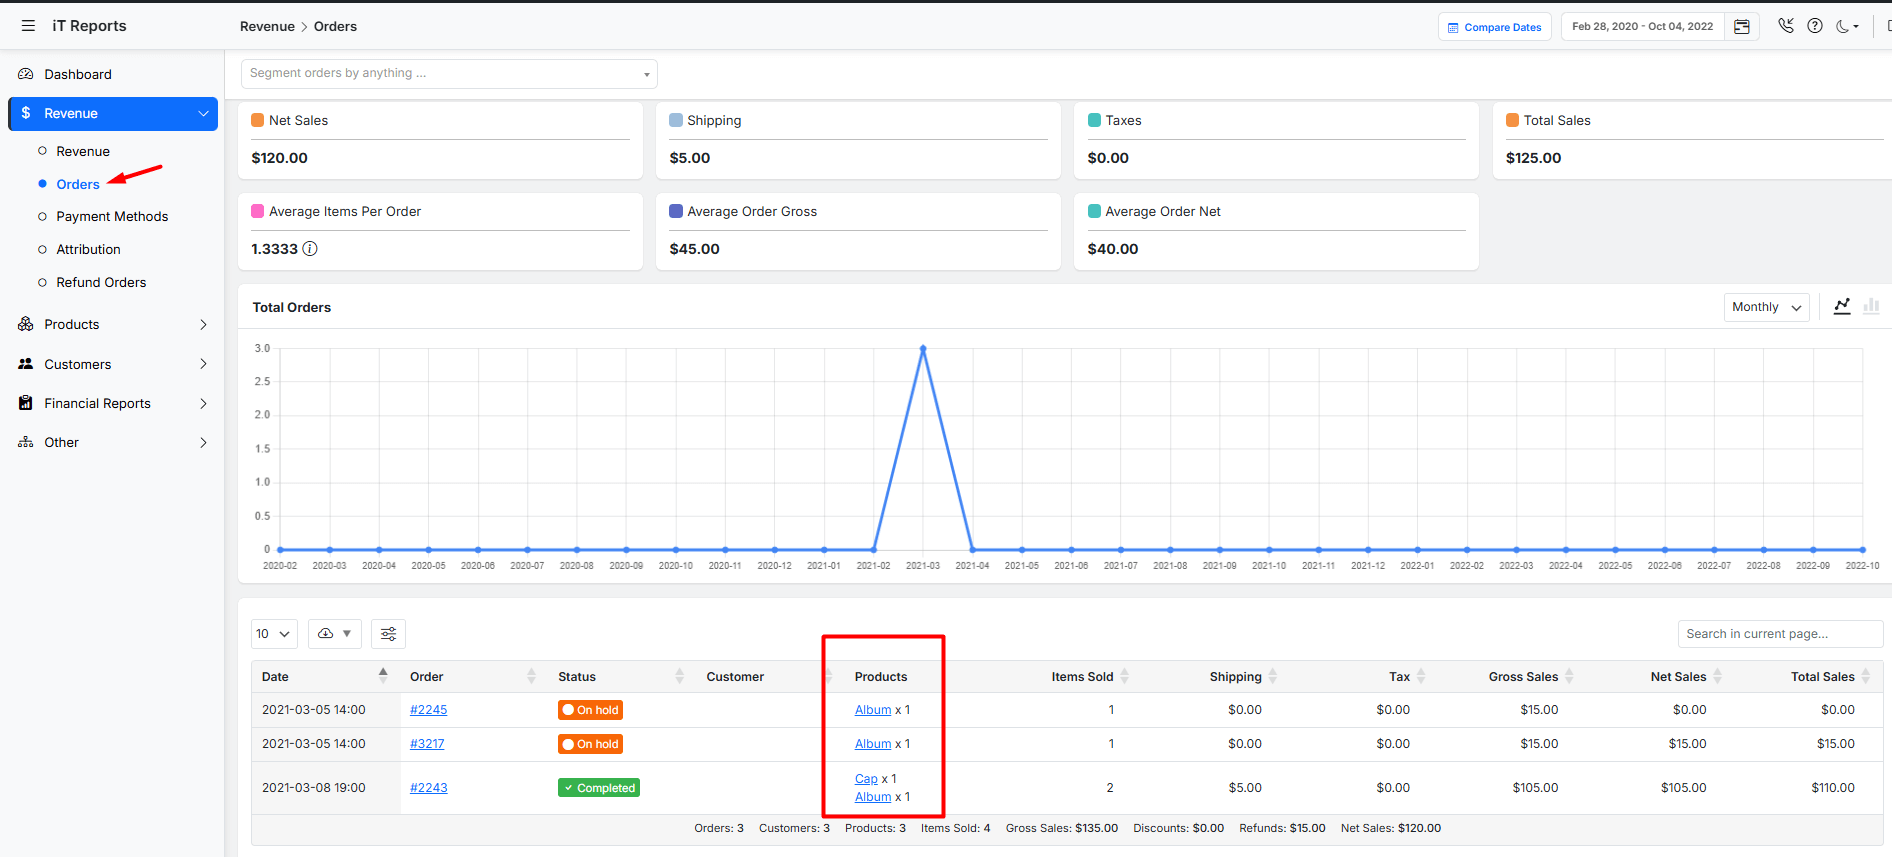Select the Payment Methods submenu item
1892x857 pixels.
112,216
